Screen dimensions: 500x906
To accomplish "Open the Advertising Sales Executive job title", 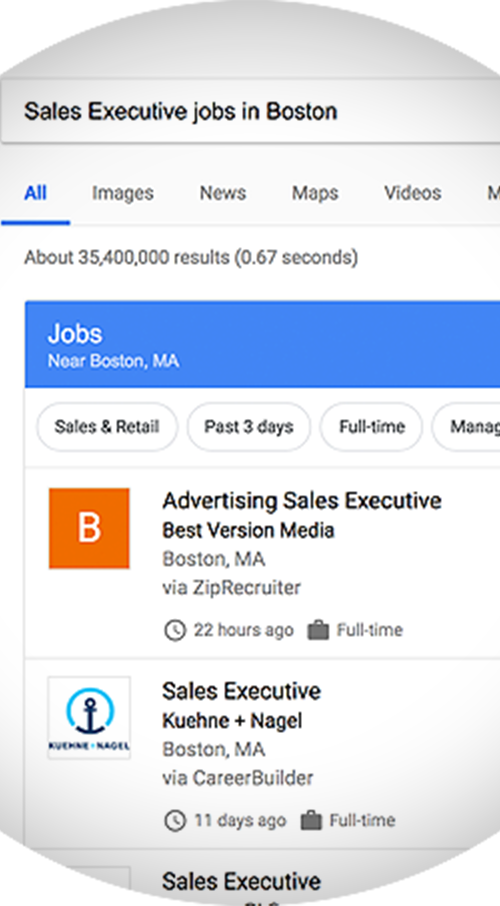I will click(x=302, y=500).
